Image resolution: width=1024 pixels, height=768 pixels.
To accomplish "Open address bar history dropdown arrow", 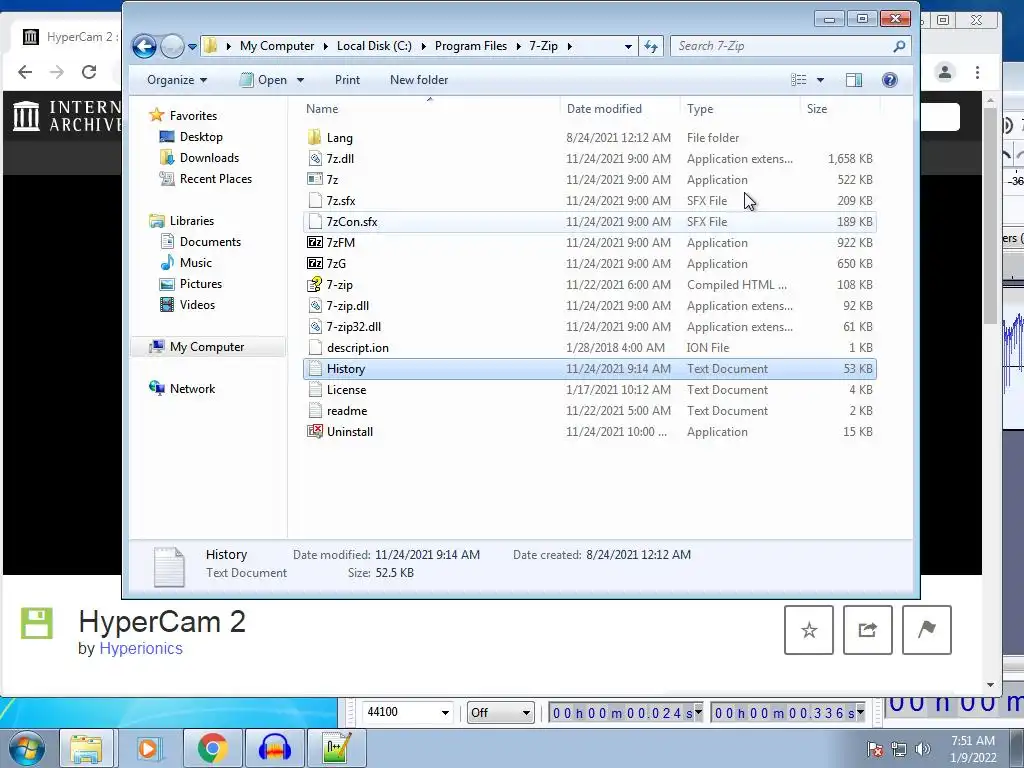I will click(628, 47).
